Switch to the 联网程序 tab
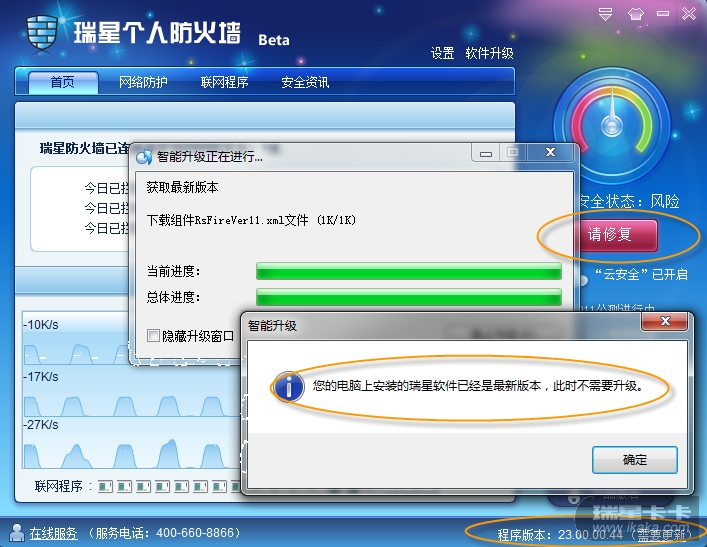 tap(224, 82)
